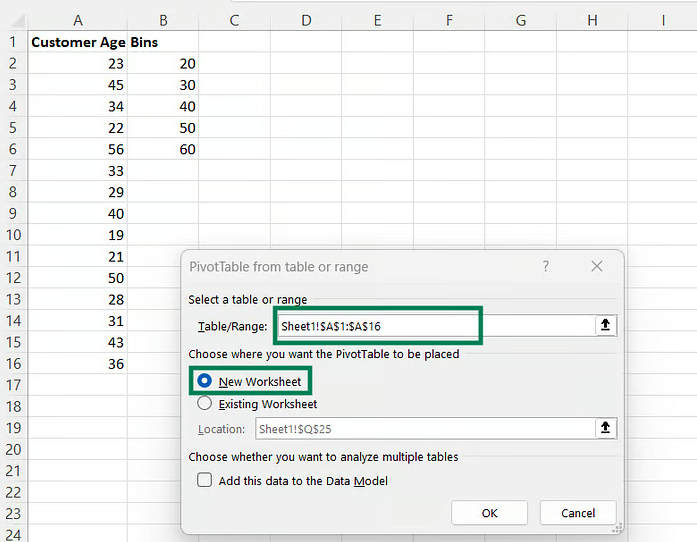
Task: Close the PivotTable dialog with X
Action: [597, 267]
